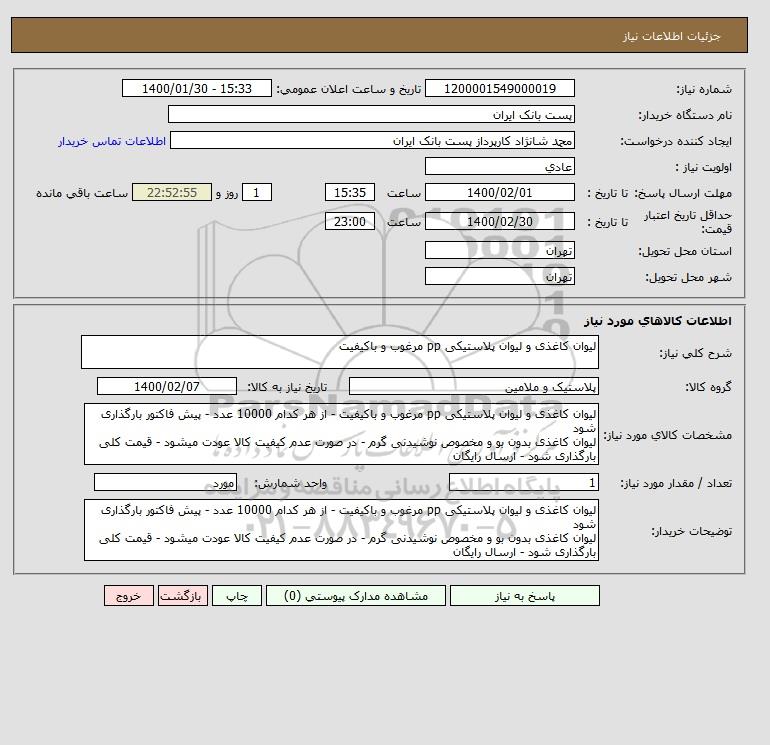Image resolution: width=770 pixels, height=745 pixels.
Task: Click the goods group field 'پلاستیک و ملامین'
Action: tap(473, 386)
